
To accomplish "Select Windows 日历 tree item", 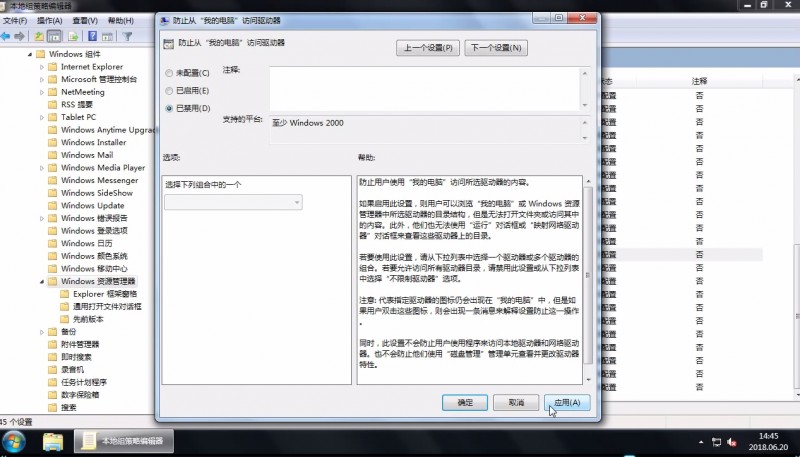I will pos(87,243).
